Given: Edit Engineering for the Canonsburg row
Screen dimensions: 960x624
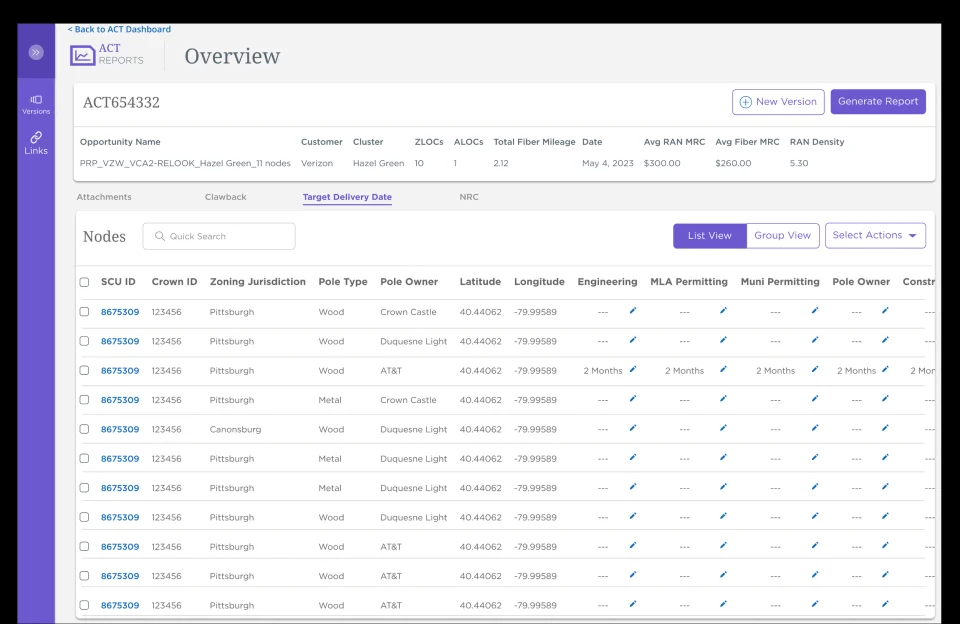Looking at the screenshot, I should click(x=633, y=428).
